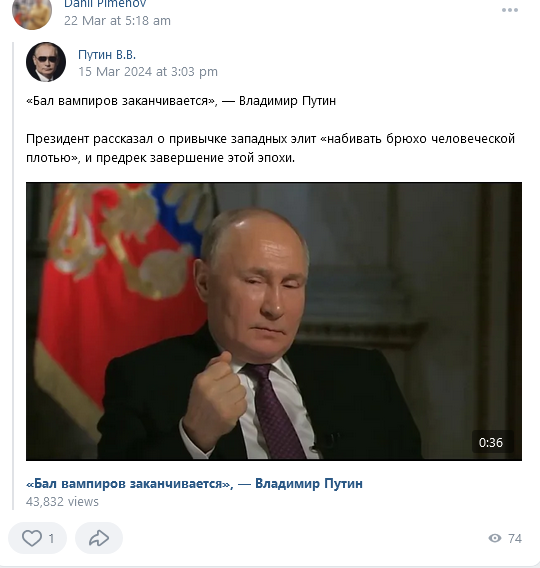Open the Путин В.В. community avatar

tap(46, 62)
